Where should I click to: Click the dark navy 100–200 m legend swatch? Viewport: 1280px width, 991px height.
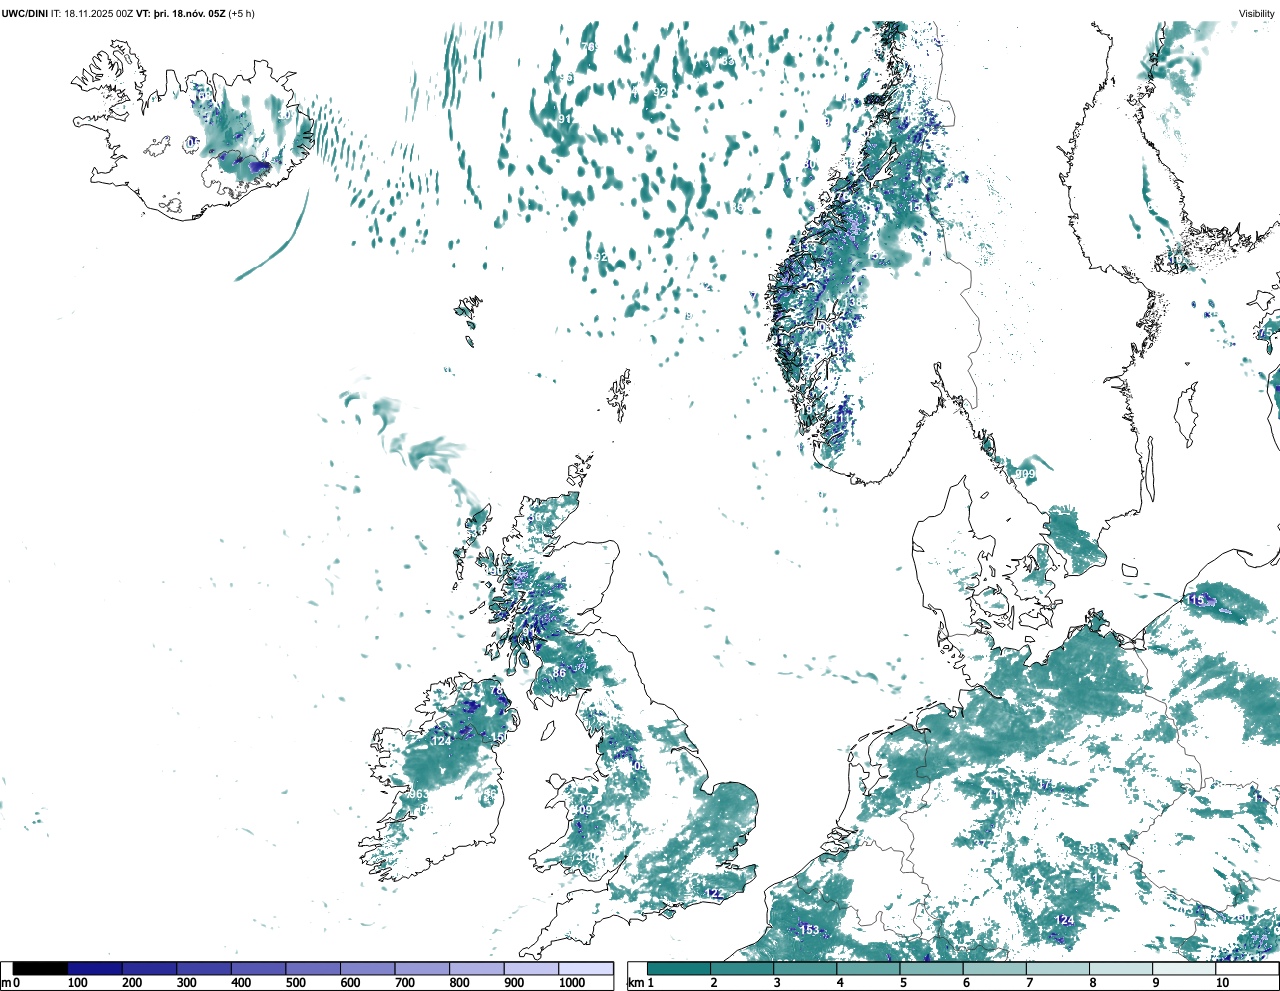[x=95, y=969]
